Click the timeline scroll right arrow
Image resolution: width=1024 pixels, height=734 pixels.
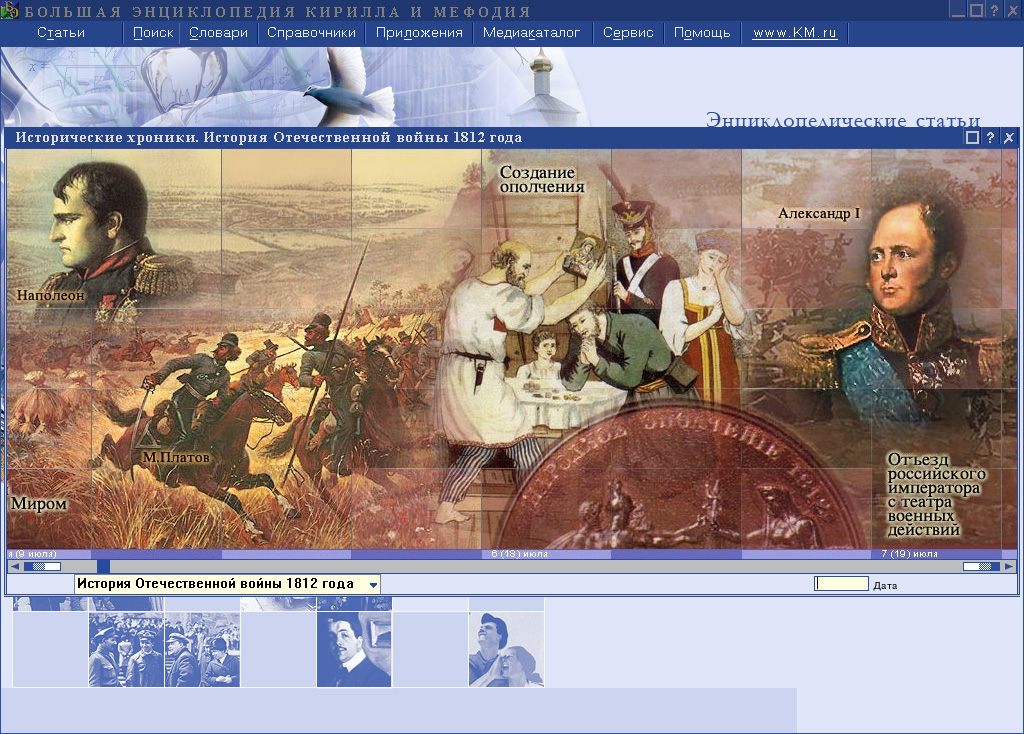[x=1009, y=566]
